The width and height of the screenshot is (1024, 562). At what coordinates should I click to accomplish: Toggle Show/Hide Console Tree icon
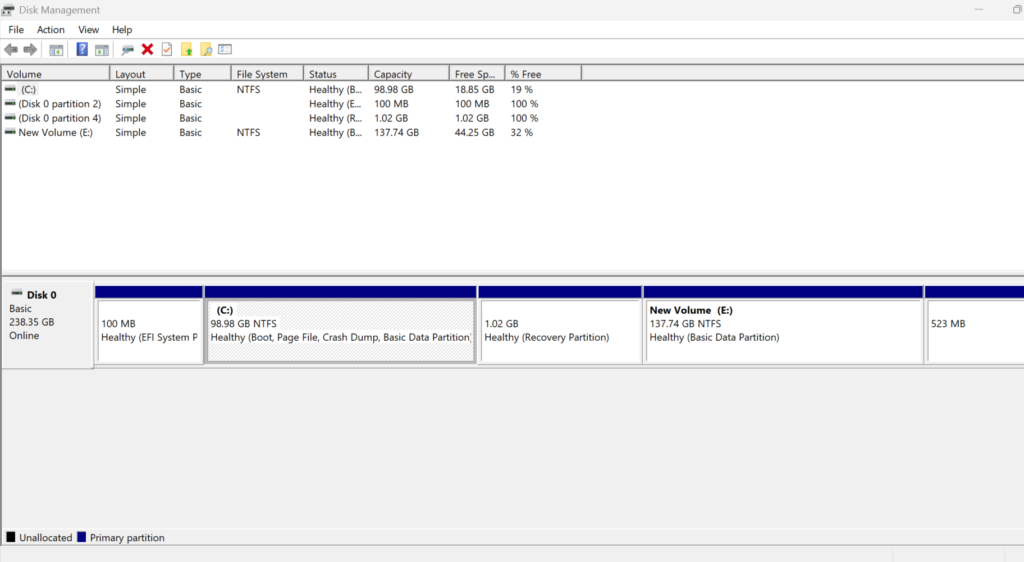pyautogui.click(x=56, y=50)
